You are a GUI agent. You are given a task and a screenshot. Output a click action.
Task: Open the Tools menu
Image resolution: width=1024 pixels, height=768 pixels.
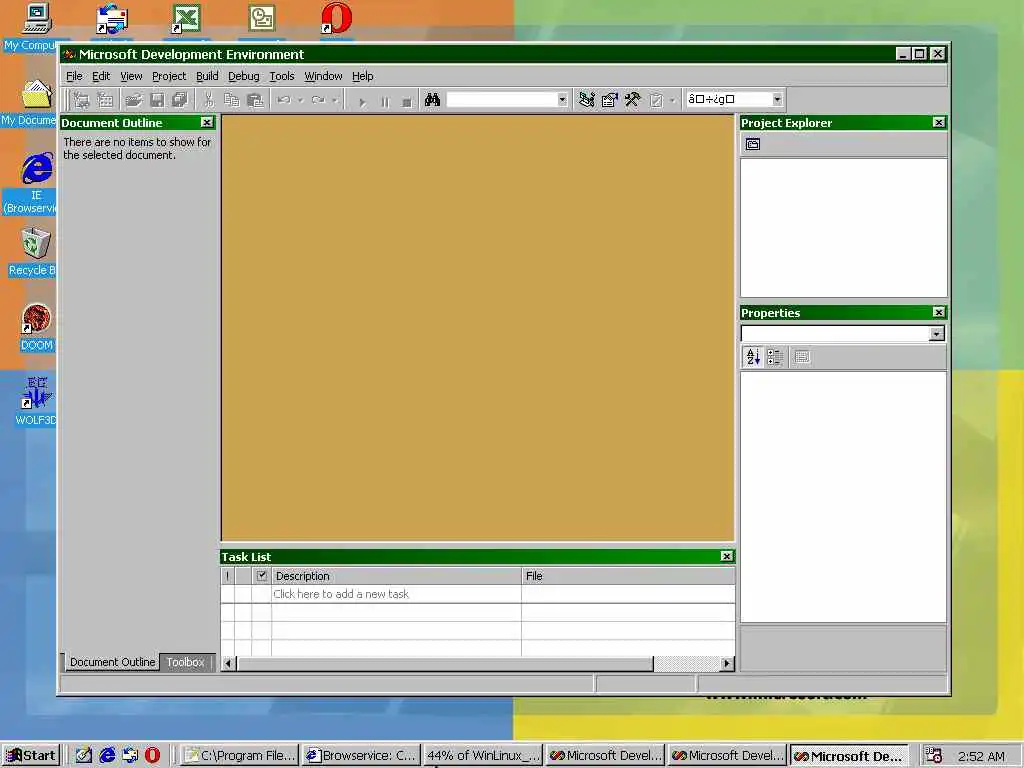click(x=281, y=76)
